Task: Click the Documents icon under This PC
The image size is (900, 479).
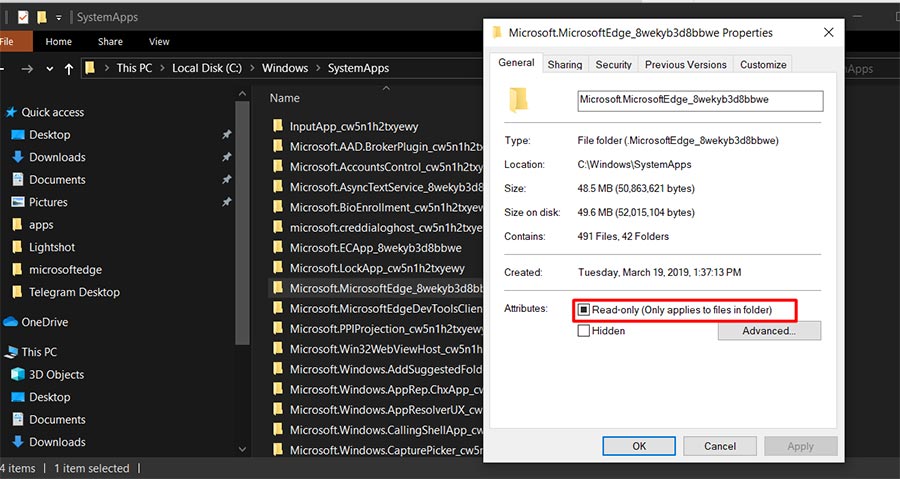Action: click(x=18, y=419)
